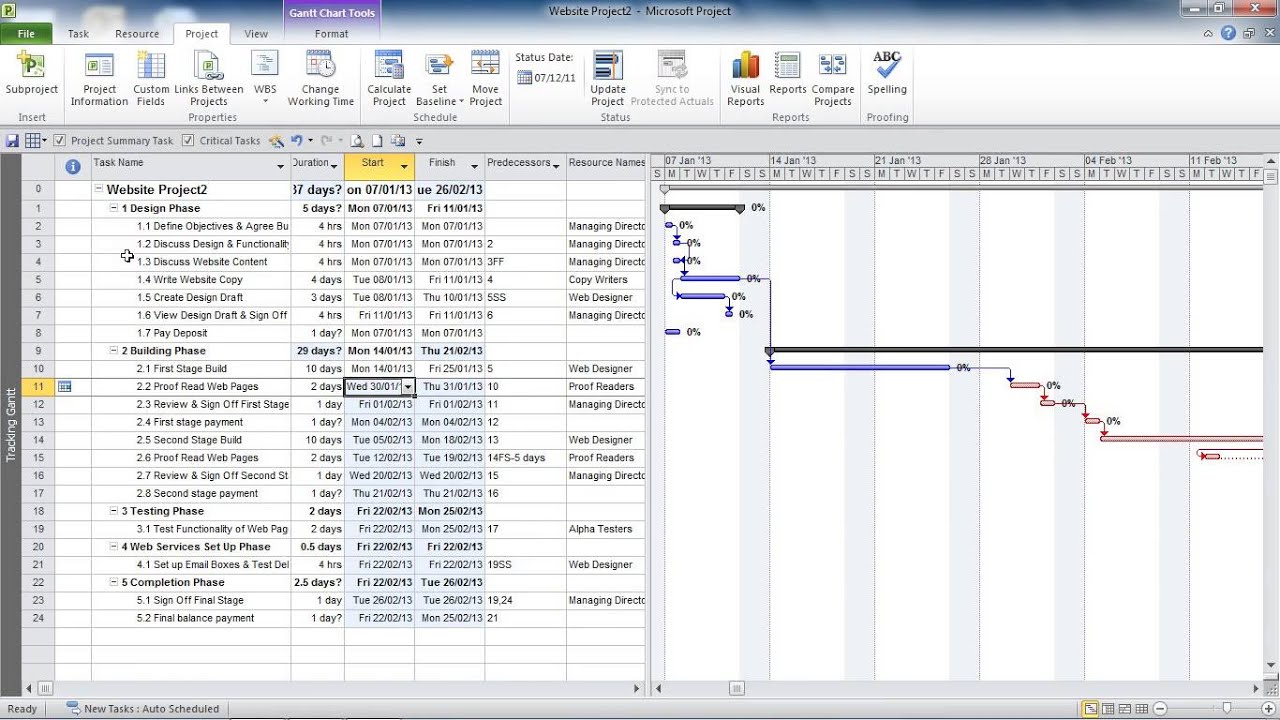This screenshot has width=1280, height=720.
Task: Zoom in using the status bar plus control
Action: pos(1268,707)
